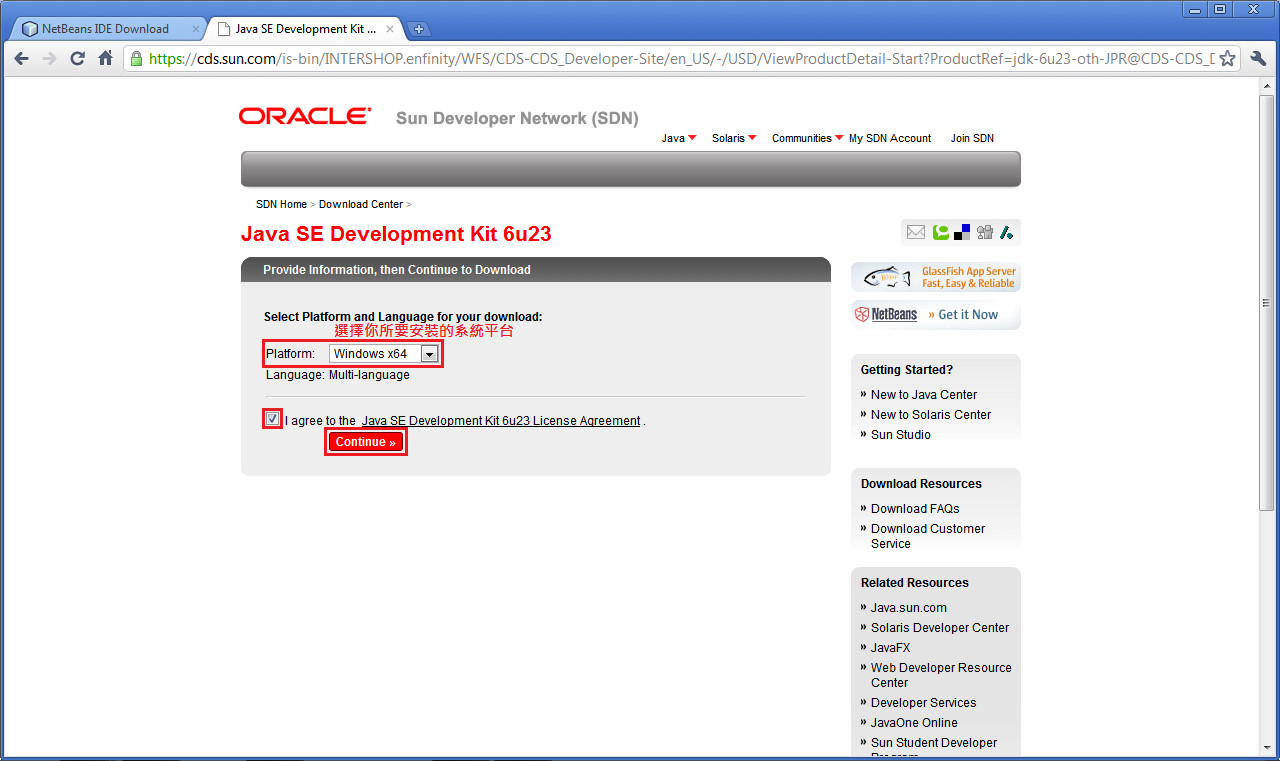
Task: Open JavaOne Online link
Action: 914,723
